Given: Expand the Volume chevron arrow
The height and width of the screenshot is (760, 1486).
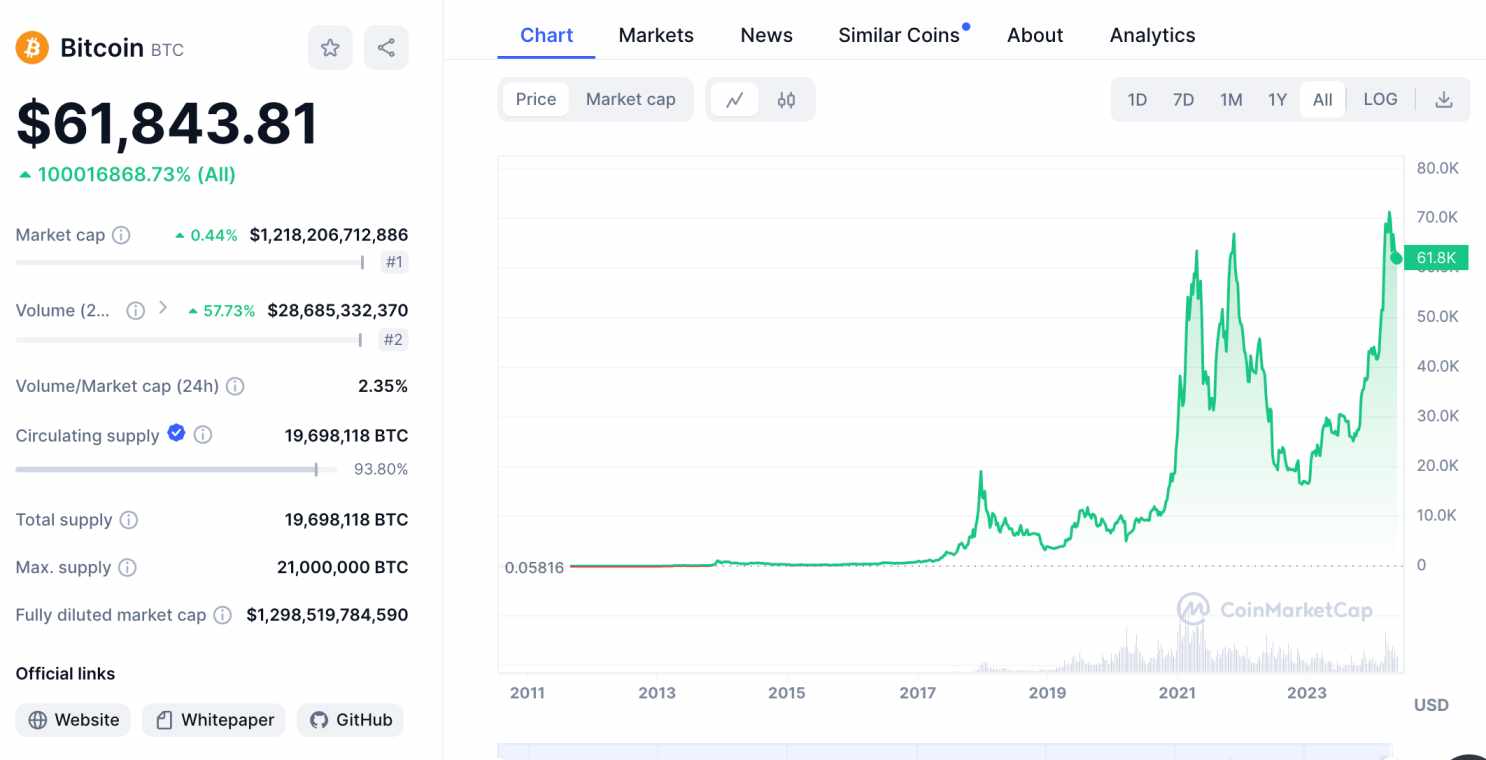Looking at the screenshot, I should coord(163,308).
